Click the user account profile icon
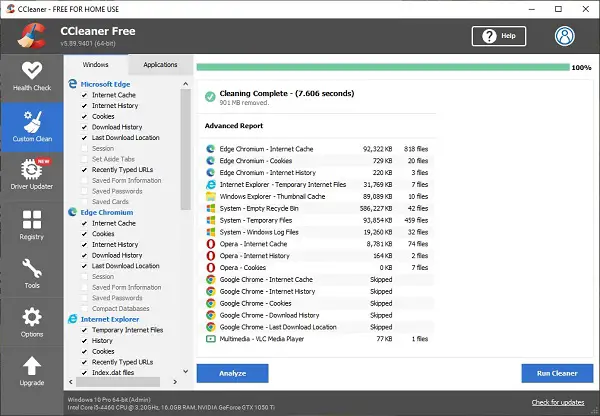Screen dimensions: 600x416 point(564,36)
